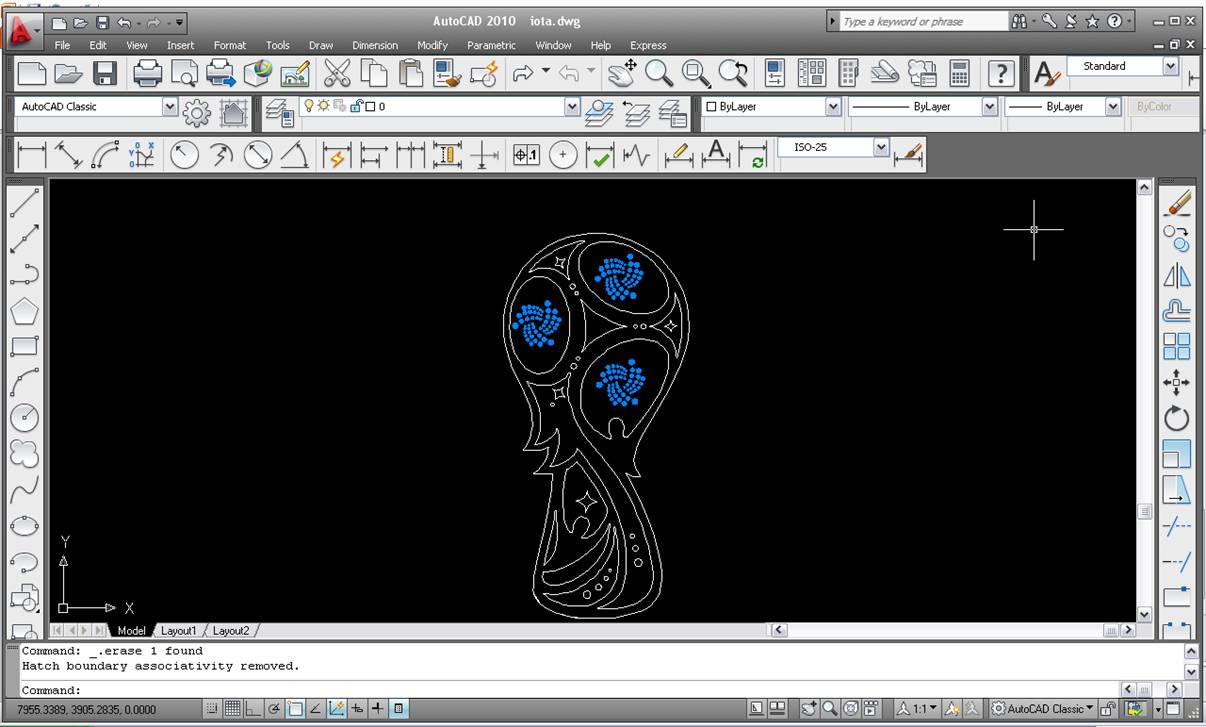Select the Mirror modify tool
Viewport: 1206px width, 727px height.
coord(1177,275)
